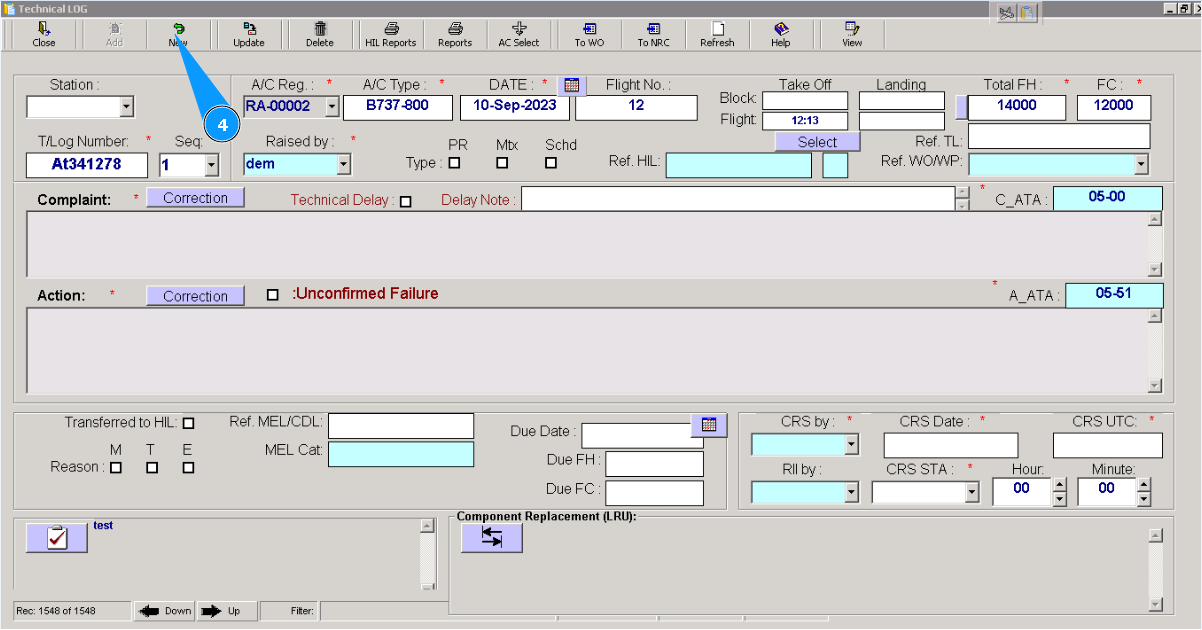Click in the Action text area
The height and width of the screenshot is (630, 1202).
(x=587, y=351)
